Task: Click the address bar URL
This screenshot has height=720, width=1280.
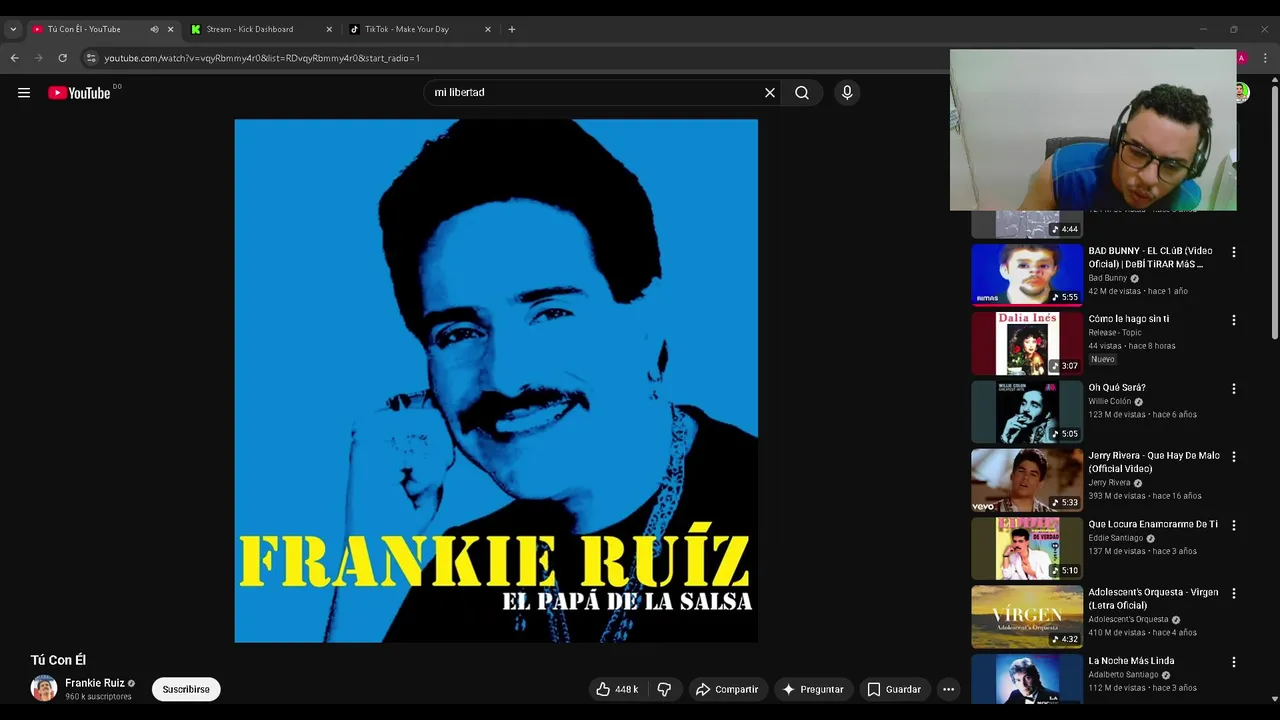Action: [x=262, y=58]
